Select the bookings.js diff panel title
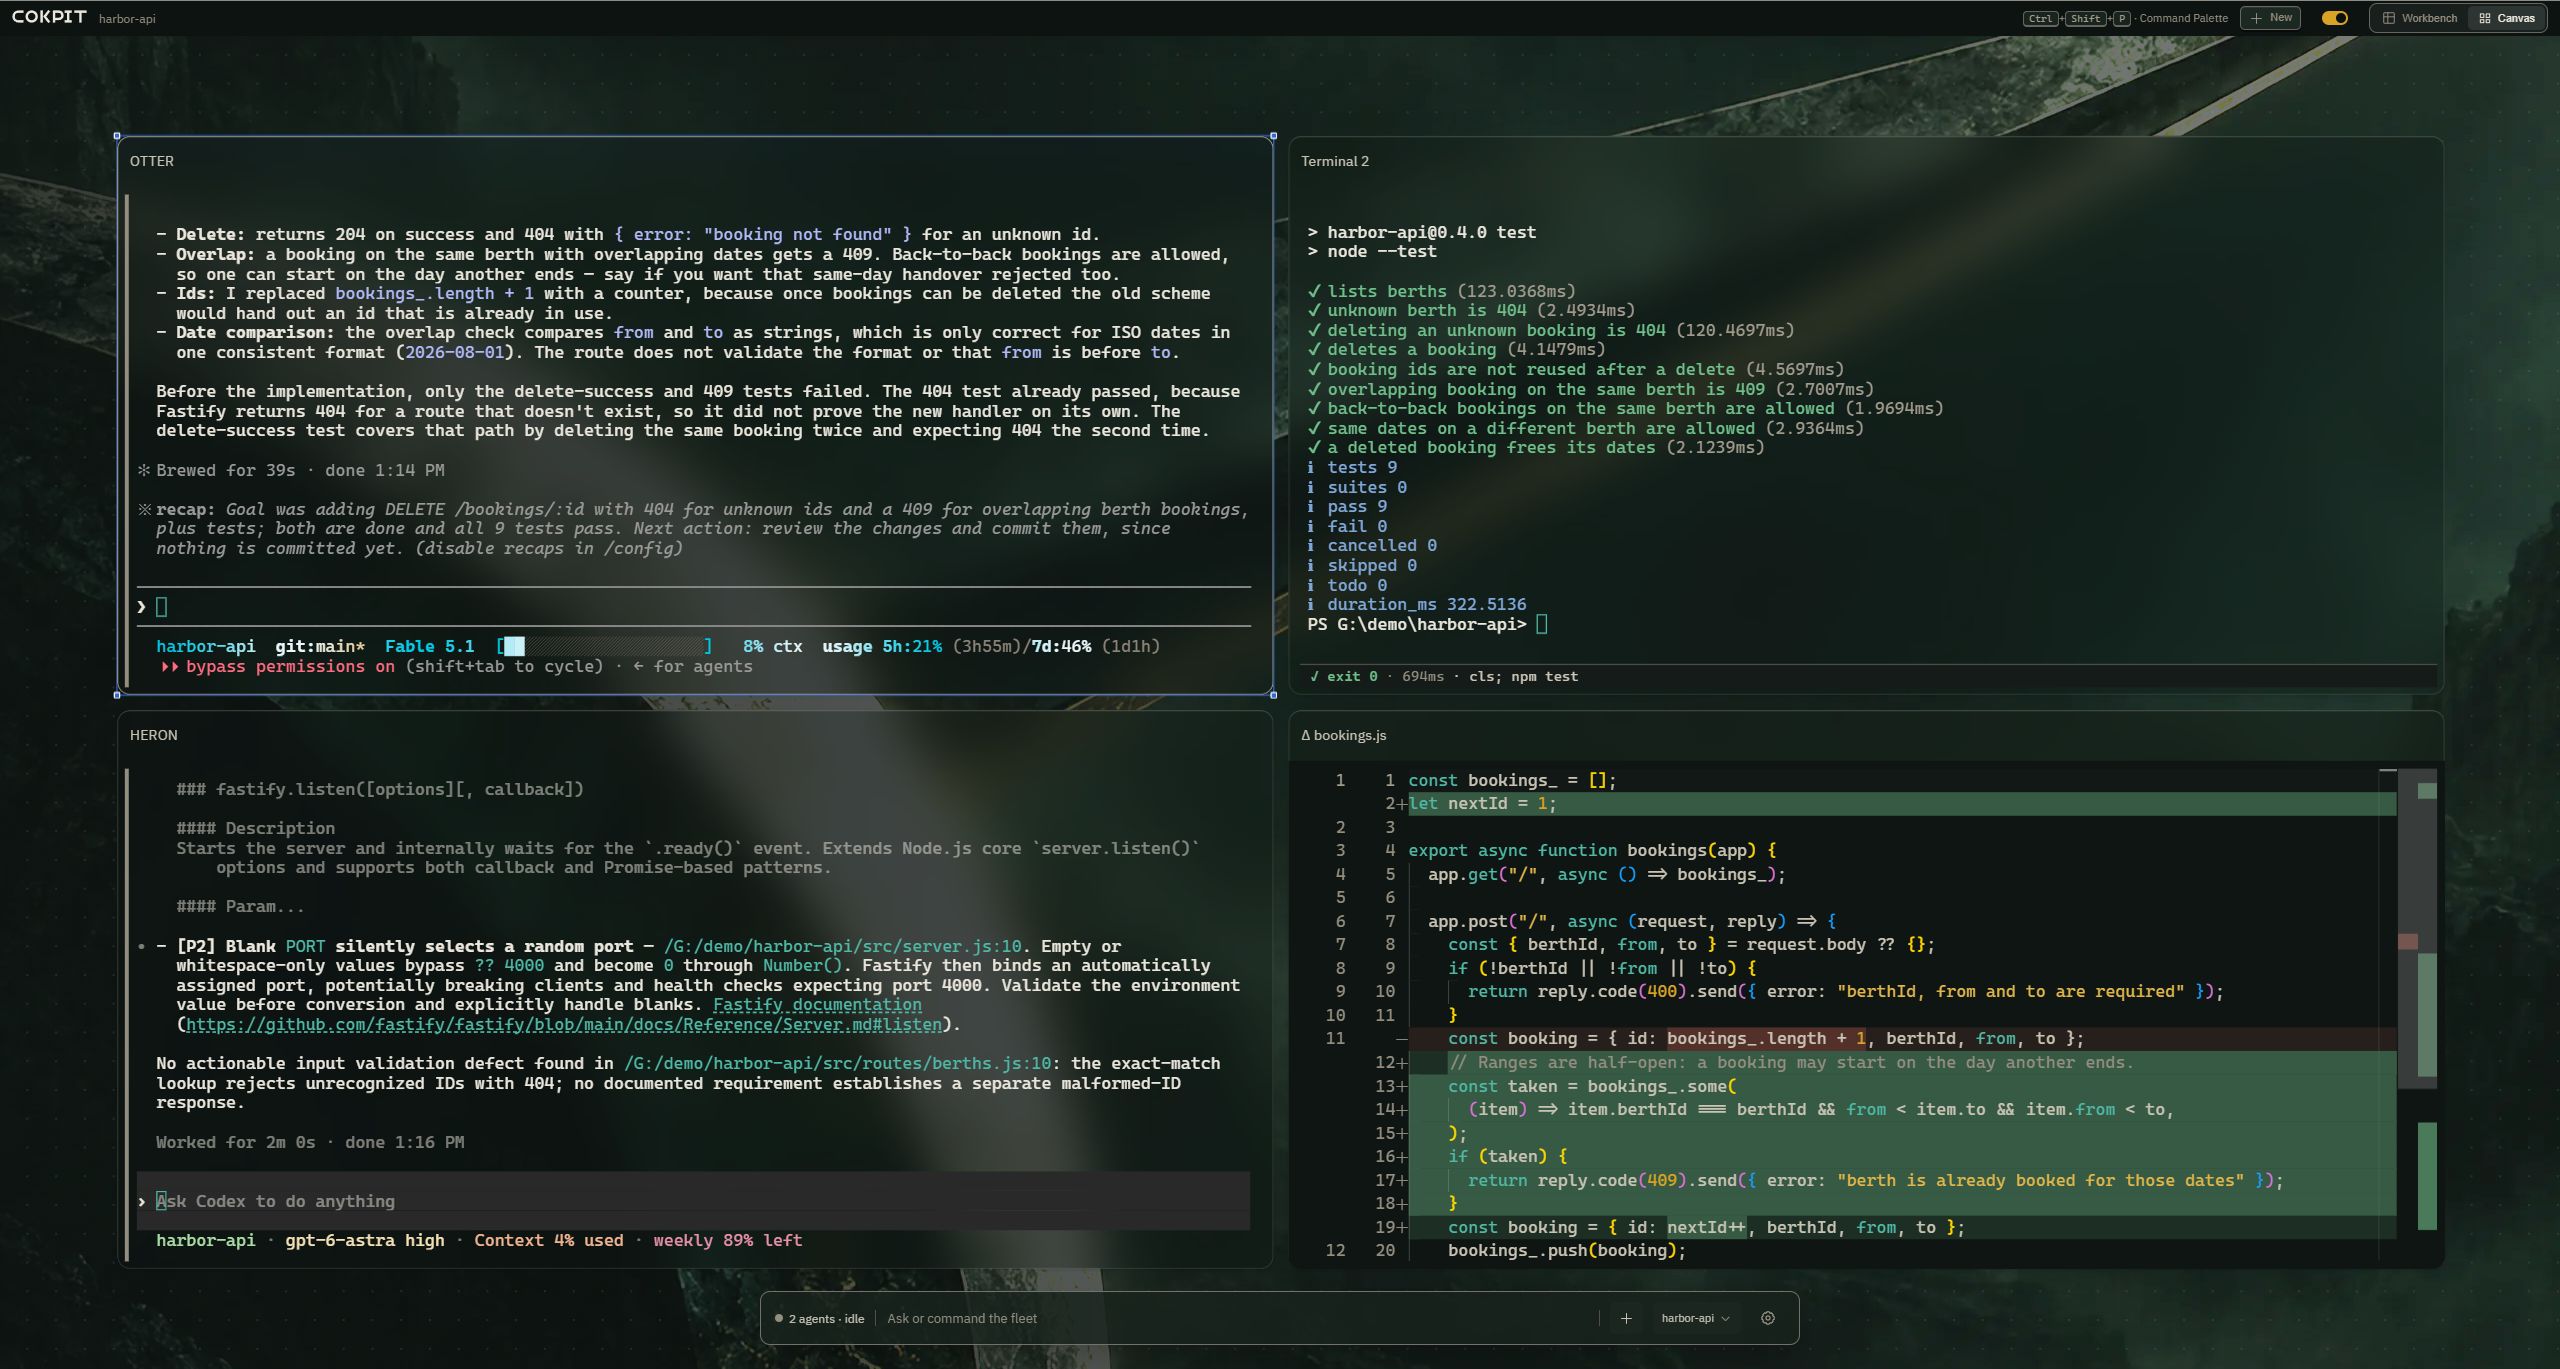 1343,735
